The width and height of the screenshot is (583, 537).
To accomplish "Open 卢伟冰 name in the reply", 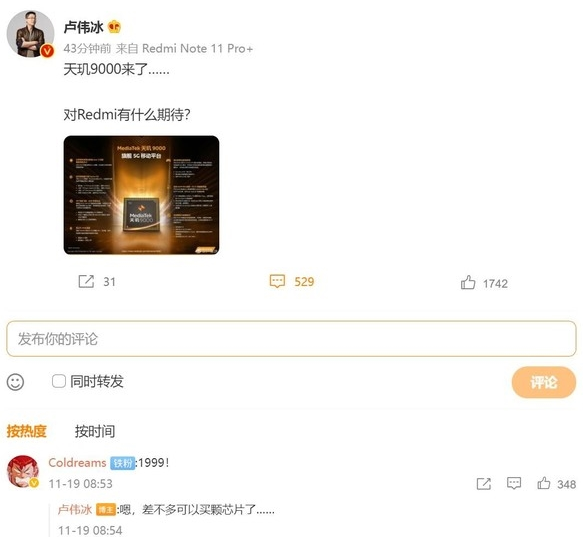I will (x=75, y=509).
